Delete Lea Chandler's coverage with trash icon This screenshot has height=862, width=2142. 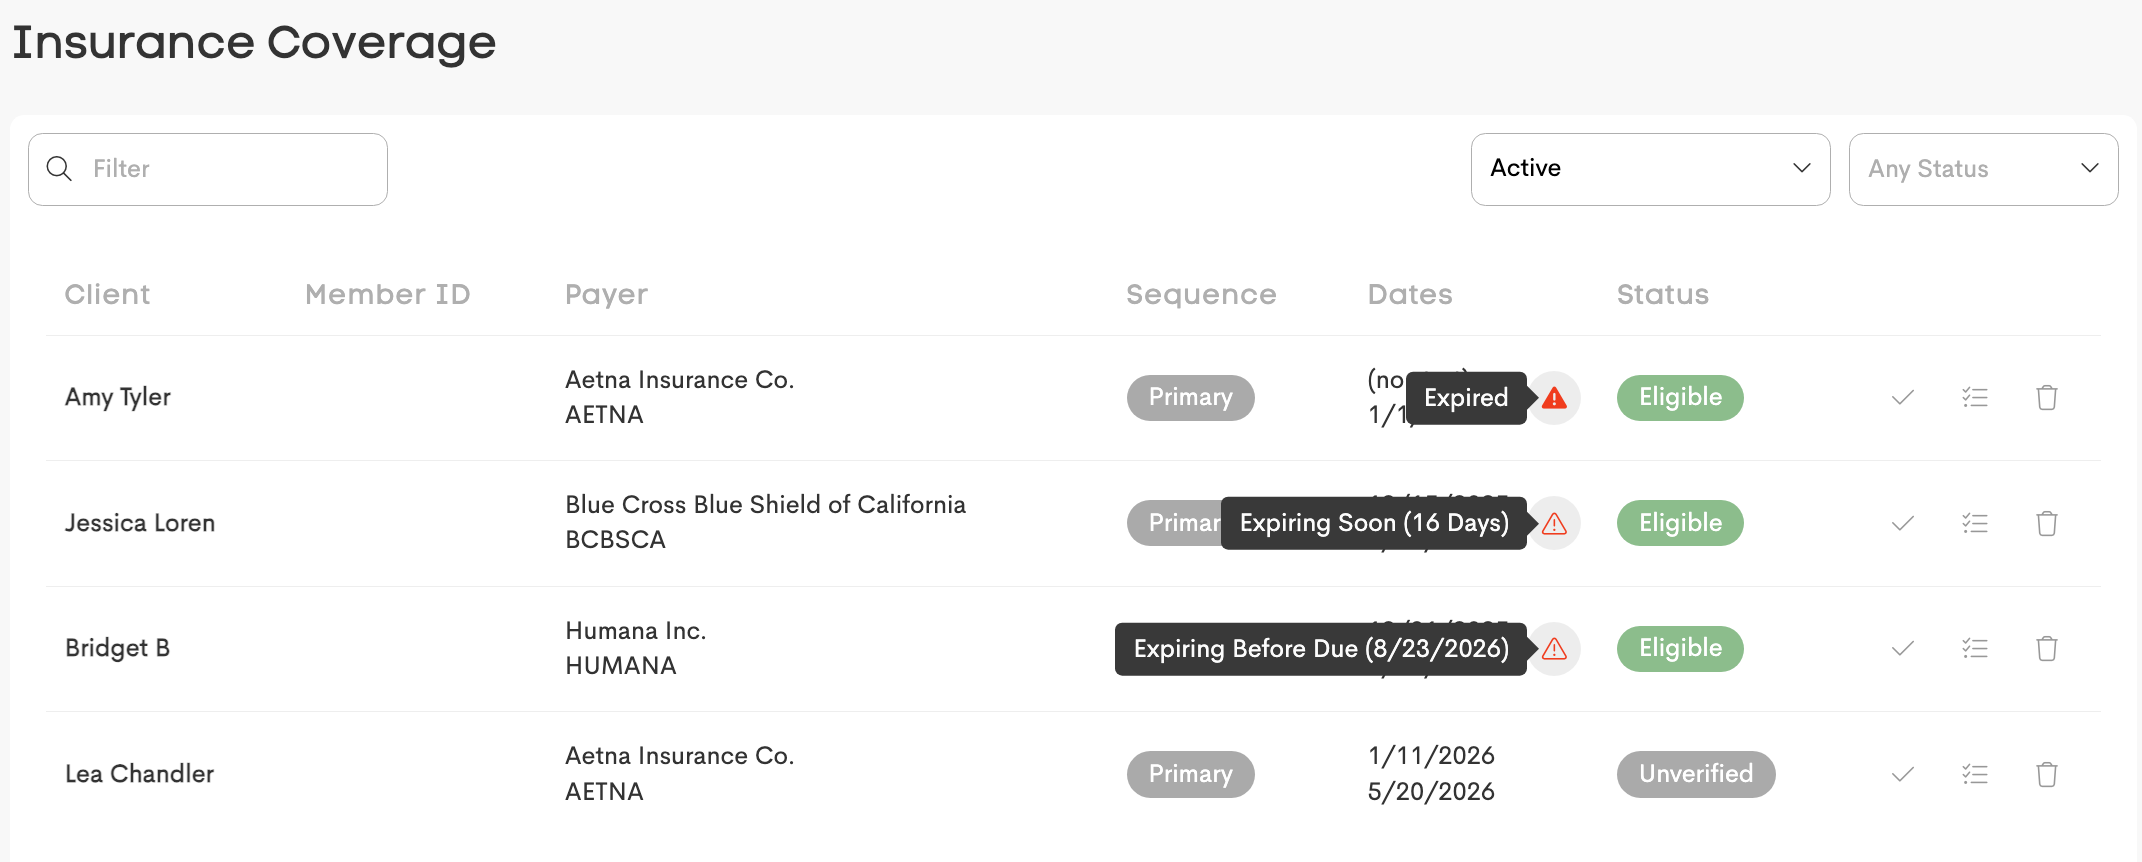(x=2046, y=774)
